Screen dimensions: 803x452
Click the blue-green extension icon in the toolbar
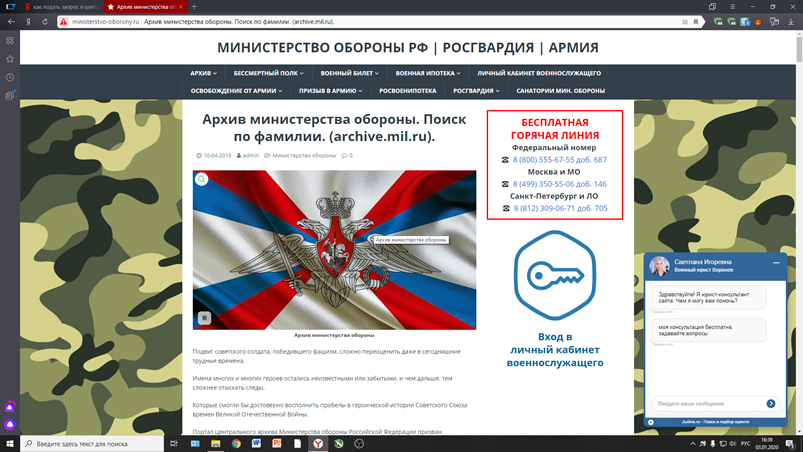[x=745, y=21]
